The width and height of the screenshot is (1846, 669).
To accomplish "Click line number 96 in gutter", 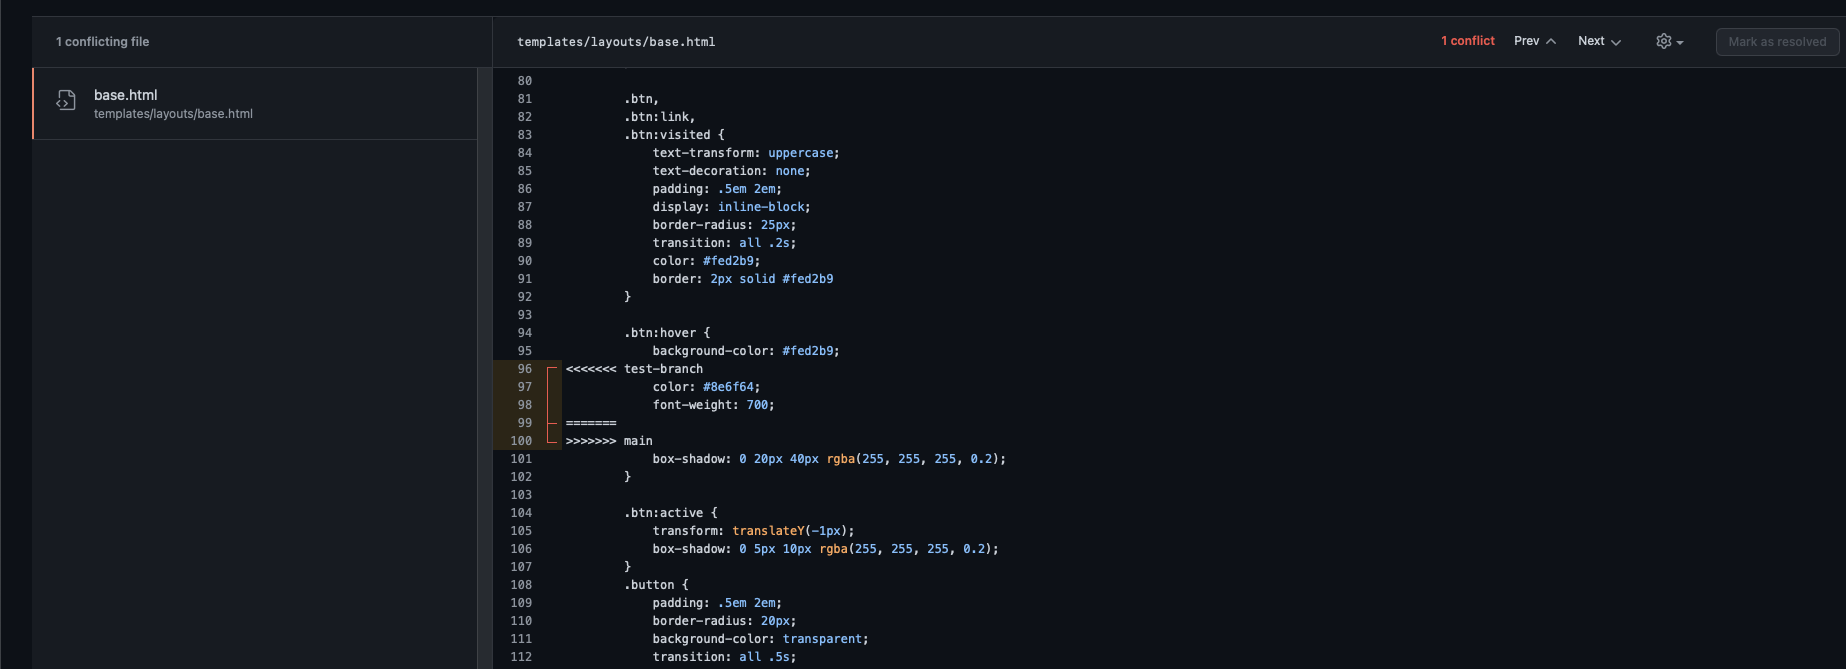I will click(524, 369).
